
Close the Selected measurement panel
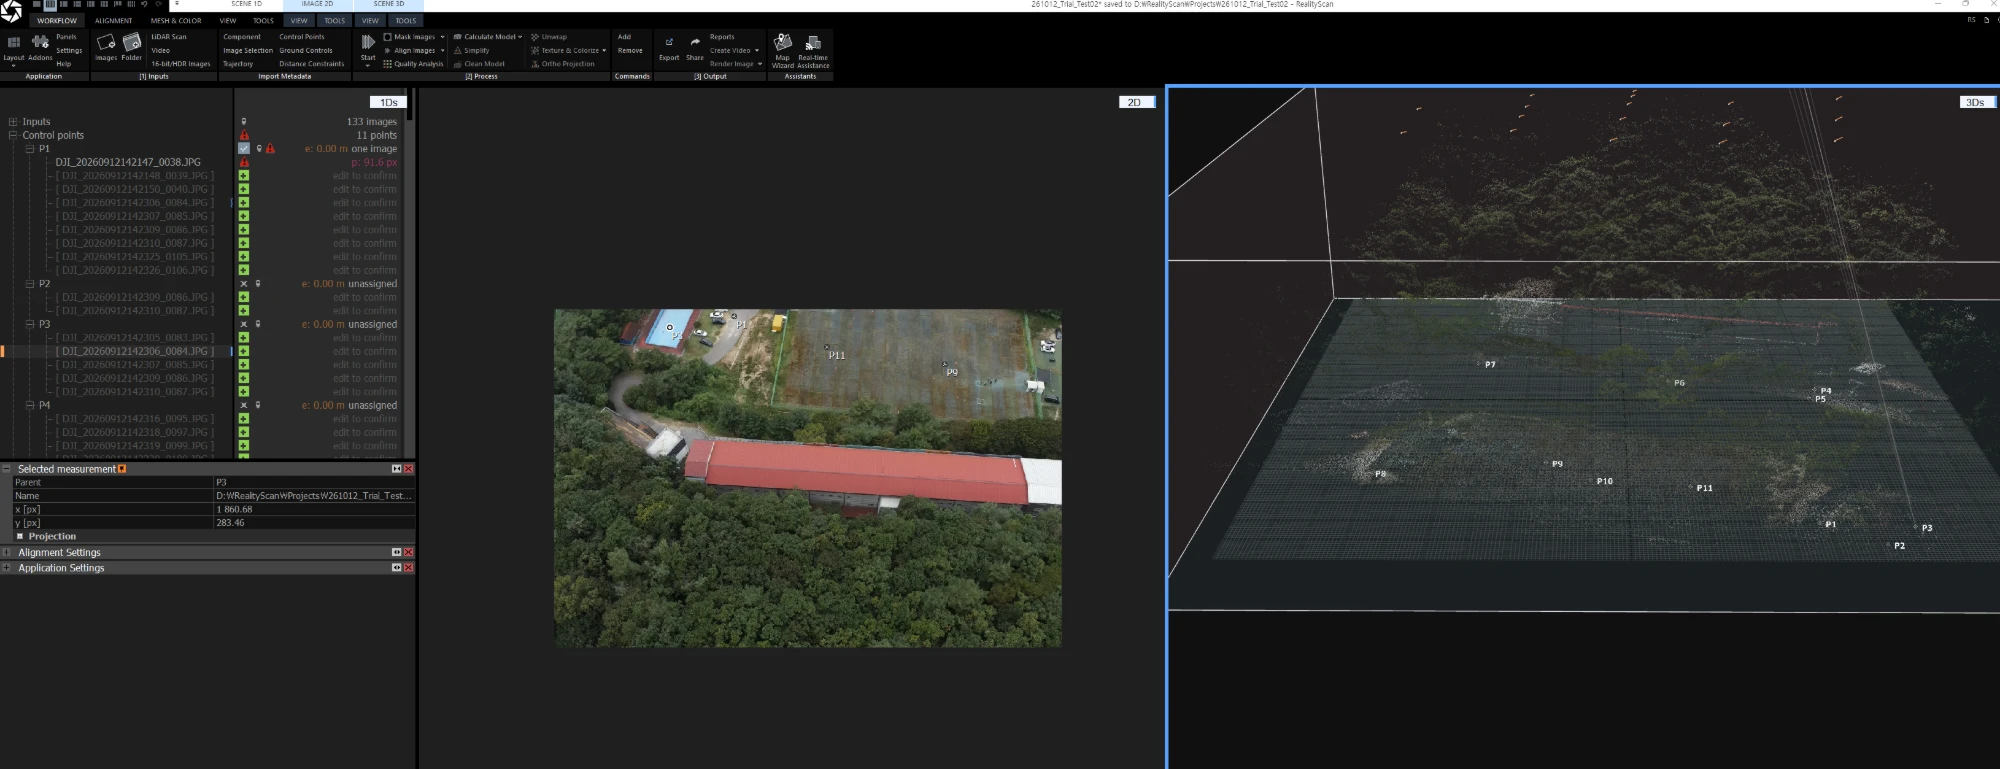[x=408, y=469]
